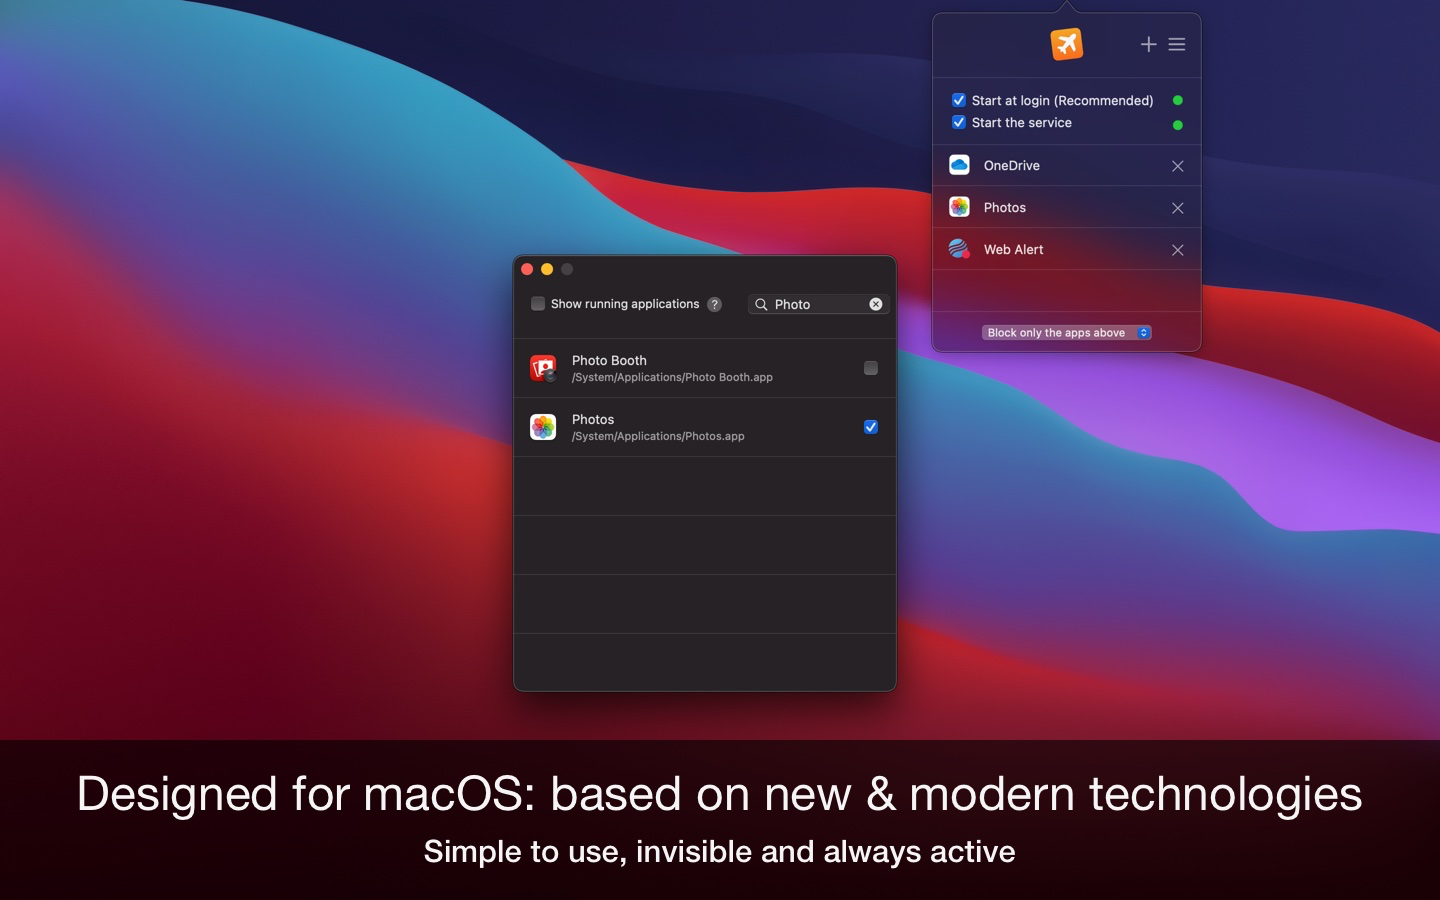1440x900 pixels.
Task: Click the Web Alert app icon
Action: [x=959, y=249]
